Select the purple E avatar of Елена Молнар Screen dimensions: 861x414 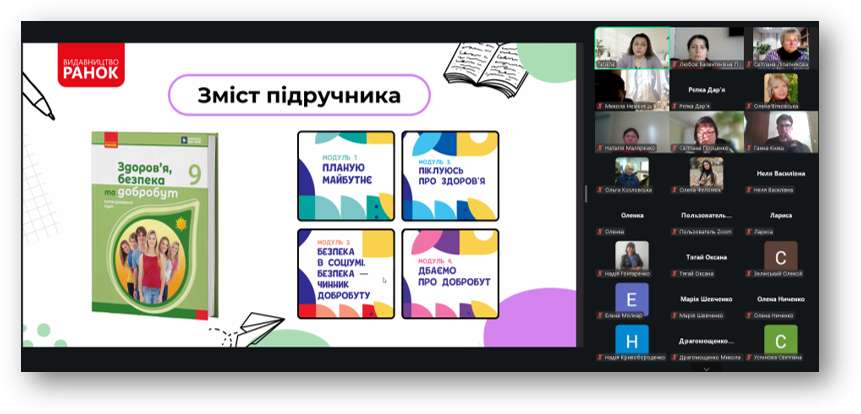coord(631,297)
